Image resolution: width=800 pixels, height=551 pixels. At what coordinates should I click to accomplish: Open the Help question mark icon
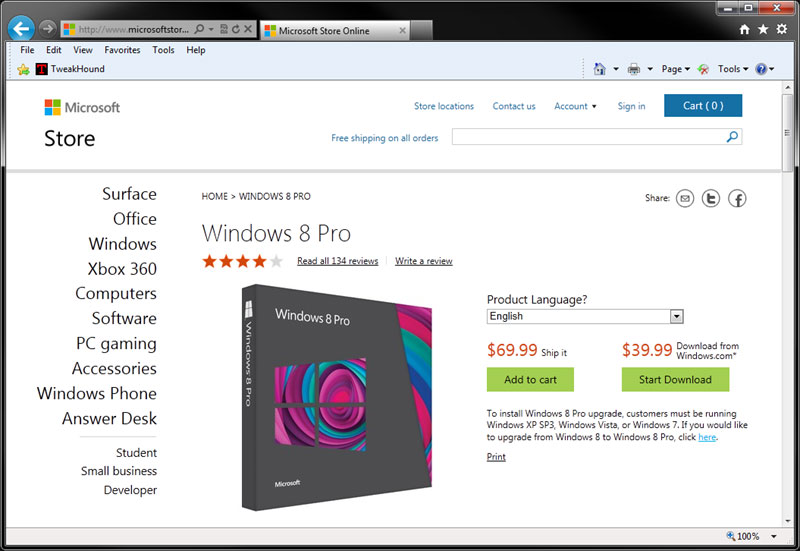(761, 69)
